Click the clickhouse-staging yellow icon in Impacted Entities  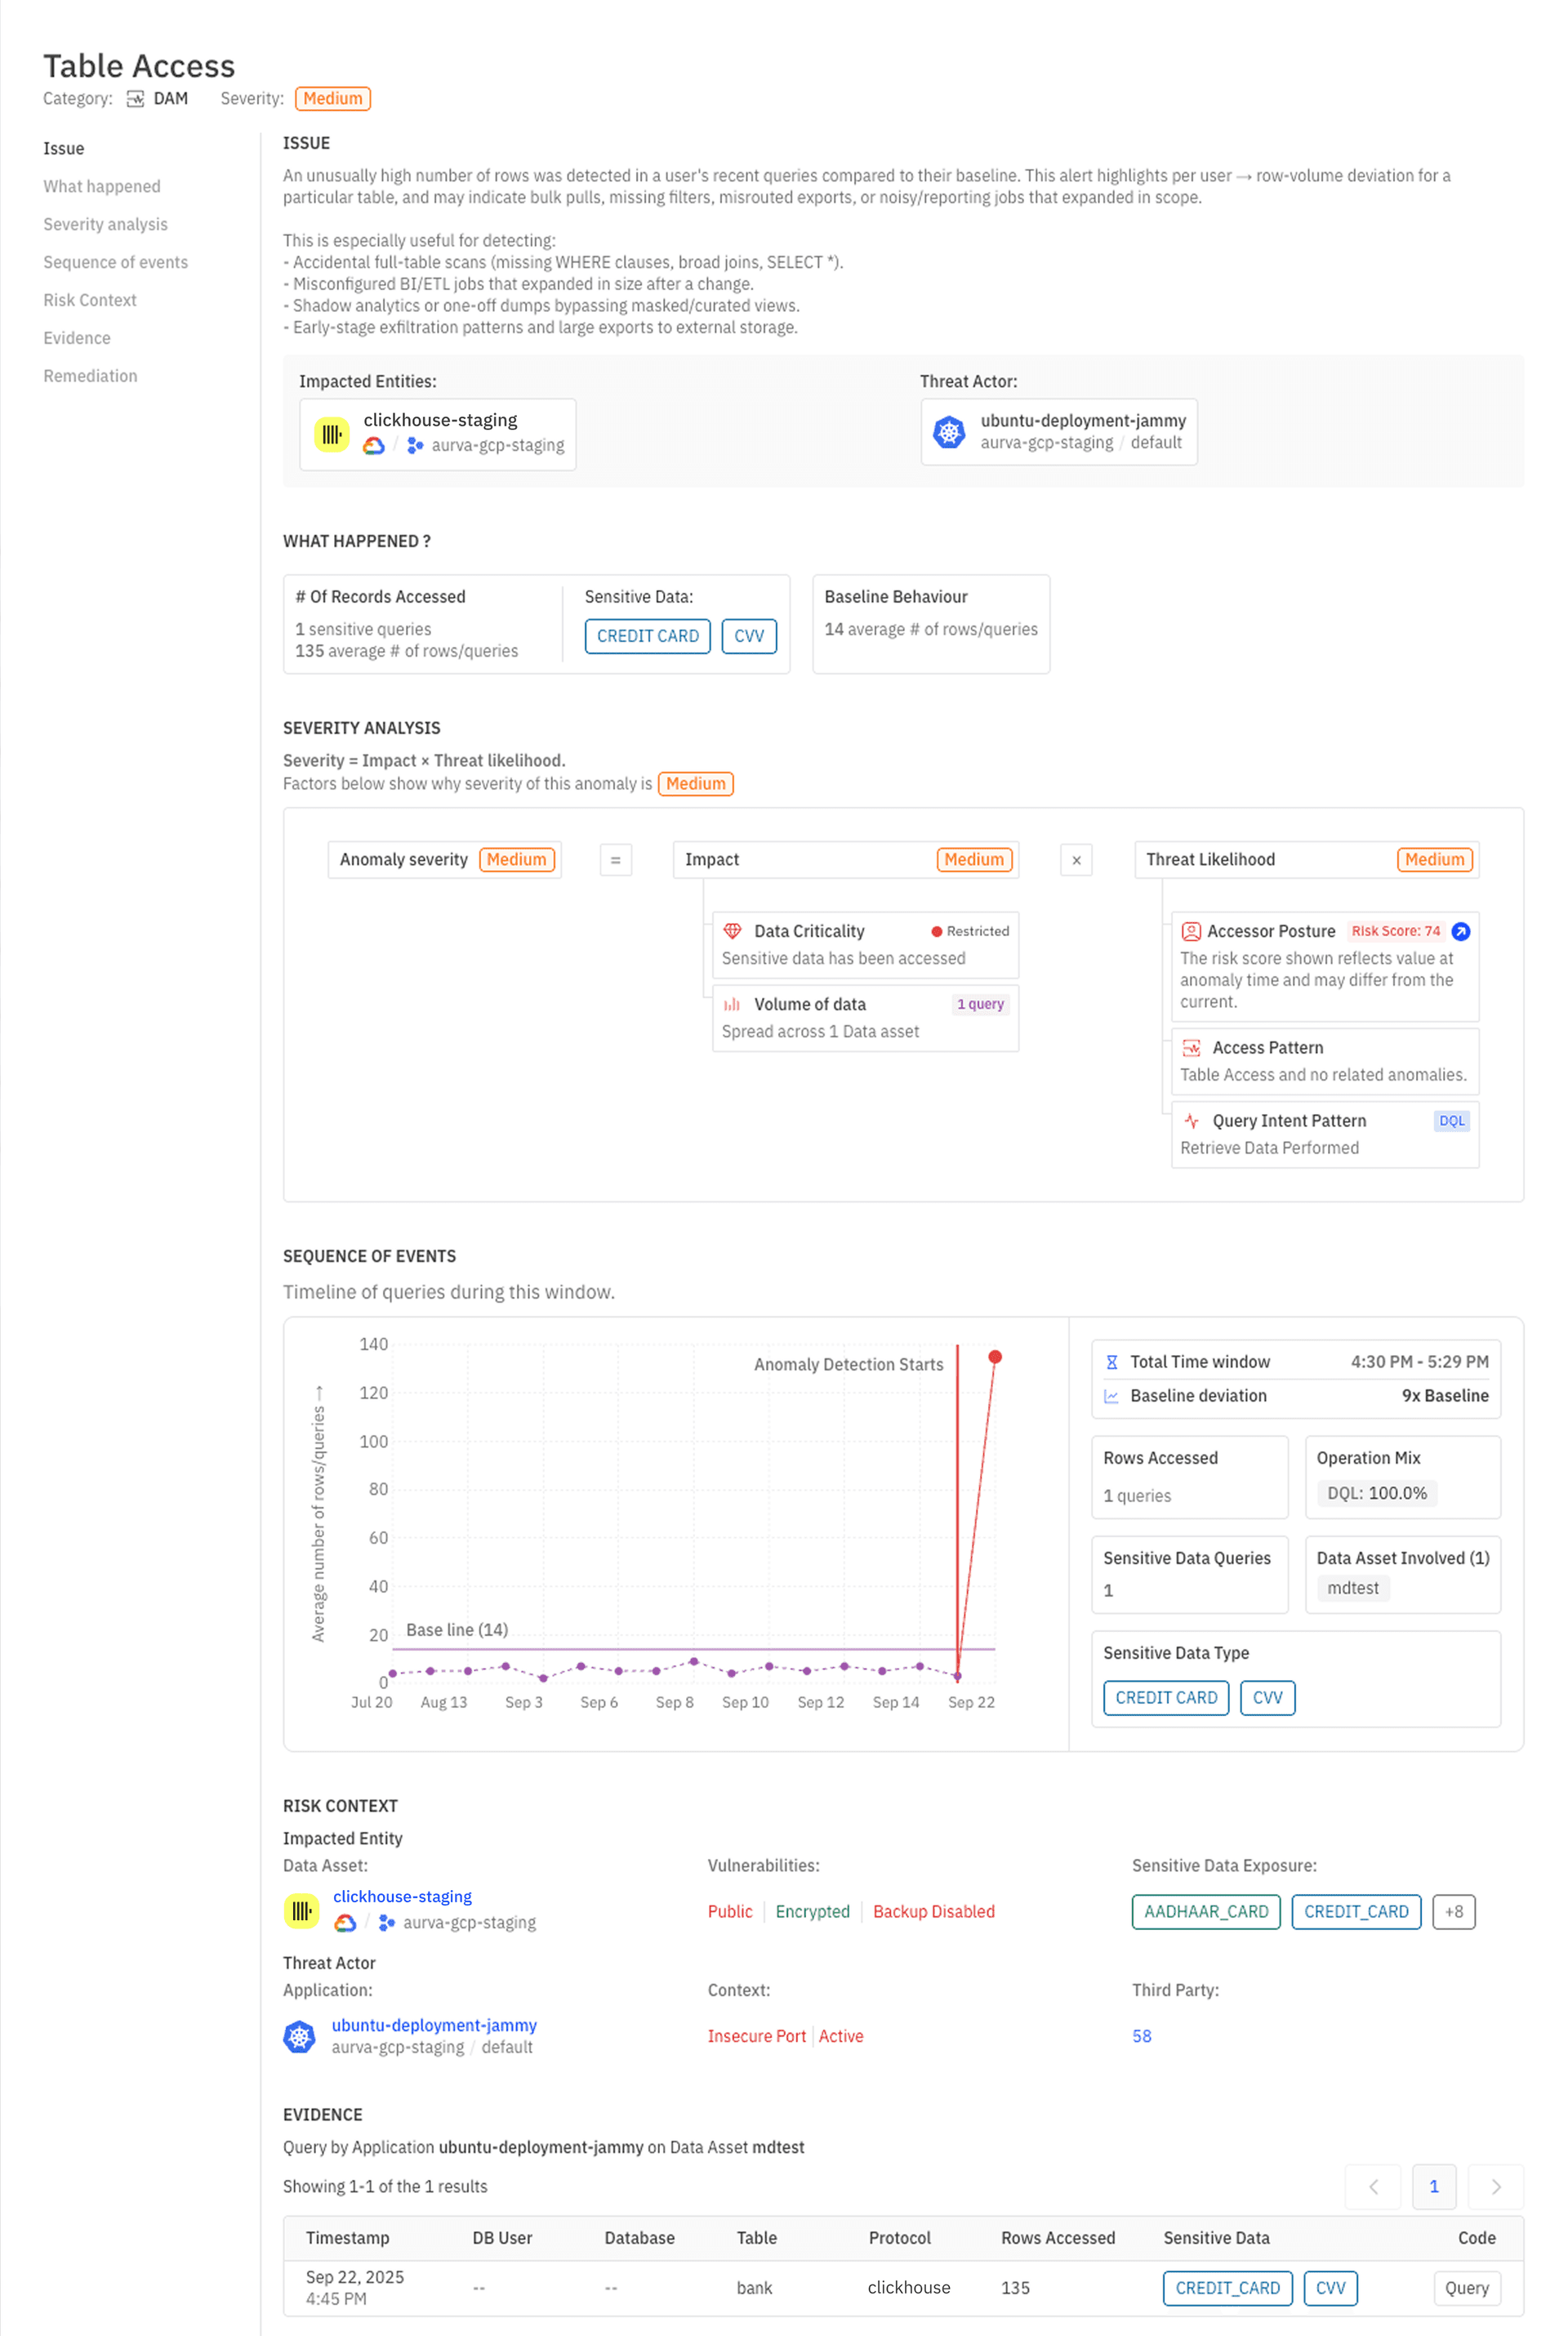(x=332, y=434)
